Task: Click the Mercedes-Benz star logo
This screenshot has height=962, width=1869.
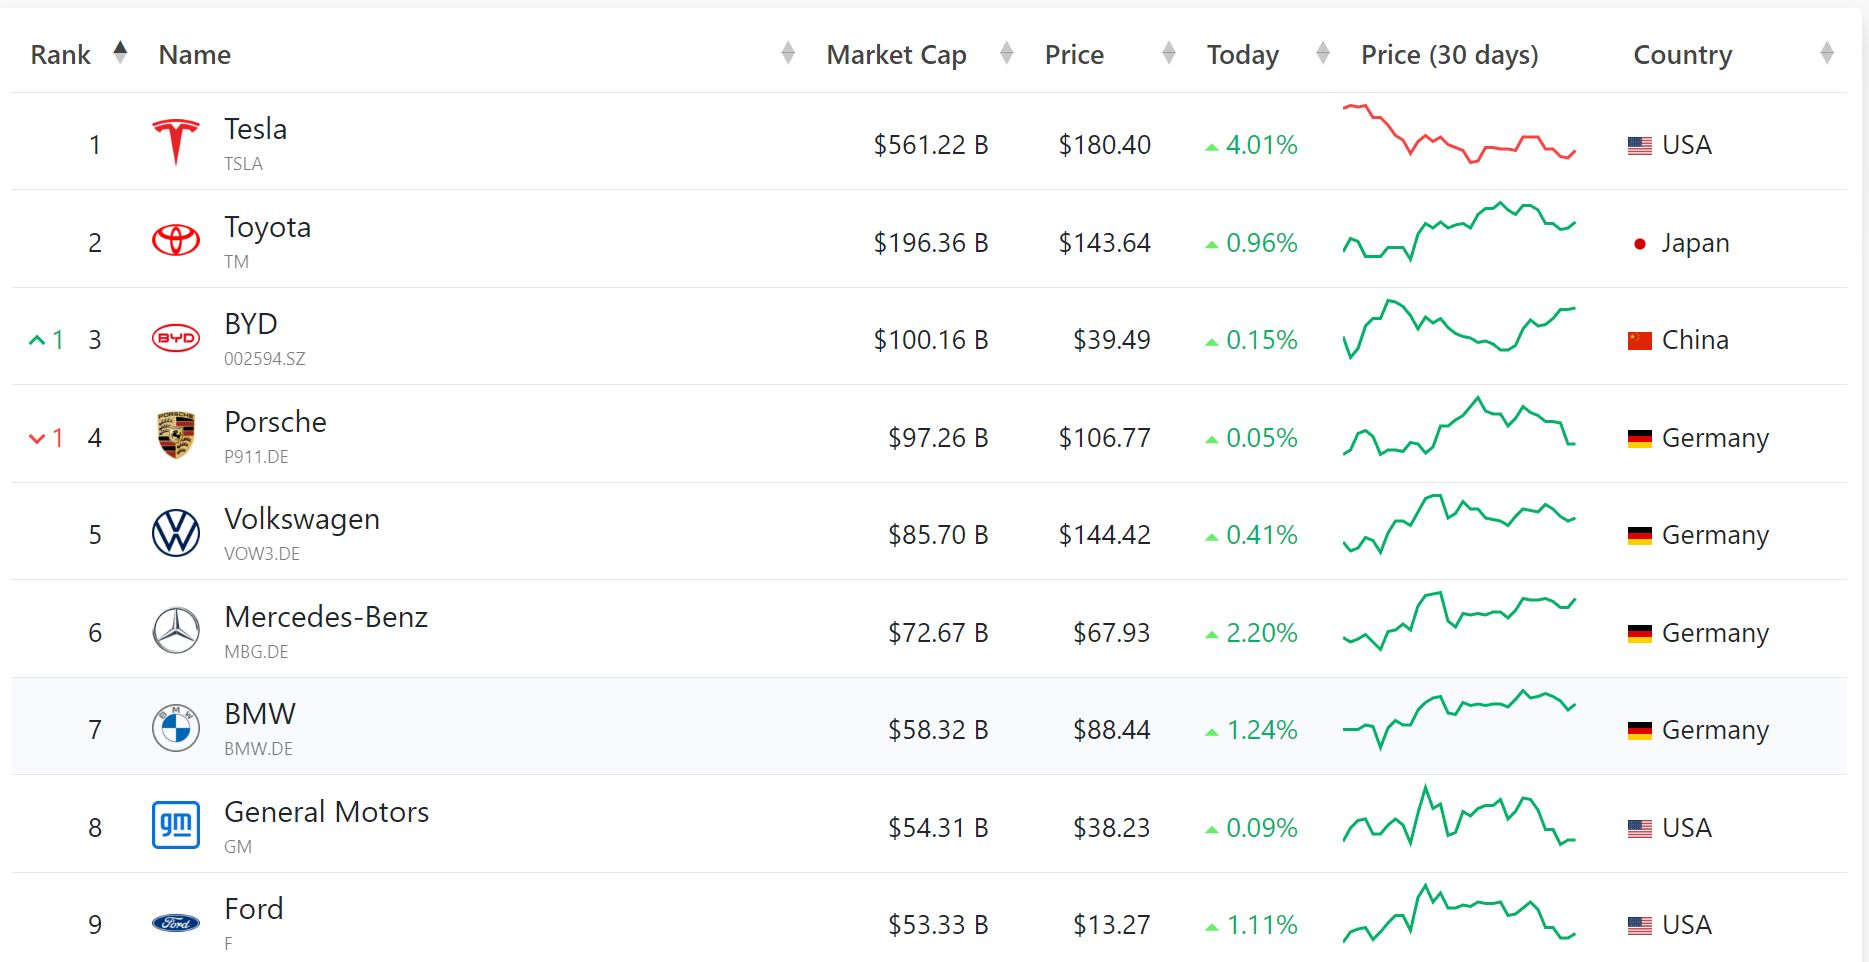Action: coord(176,631)
